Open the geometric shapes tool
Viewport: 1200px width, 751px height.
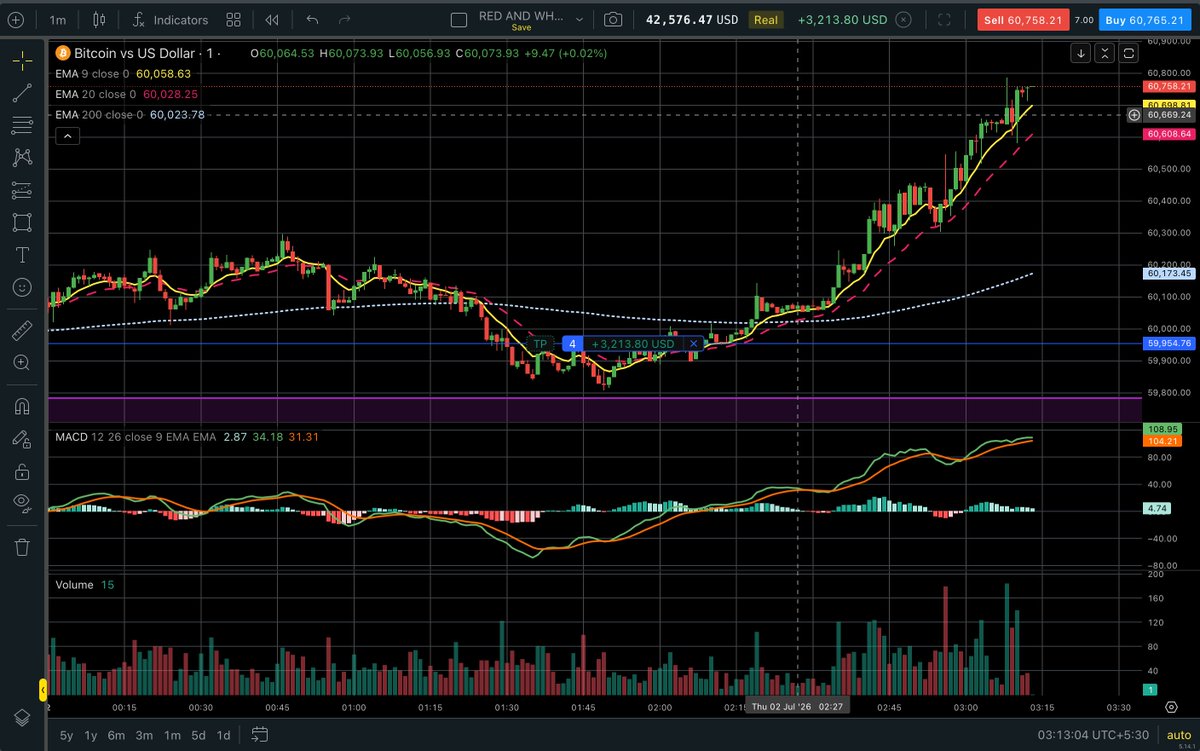pyautogui.click(x=21, y=222)
